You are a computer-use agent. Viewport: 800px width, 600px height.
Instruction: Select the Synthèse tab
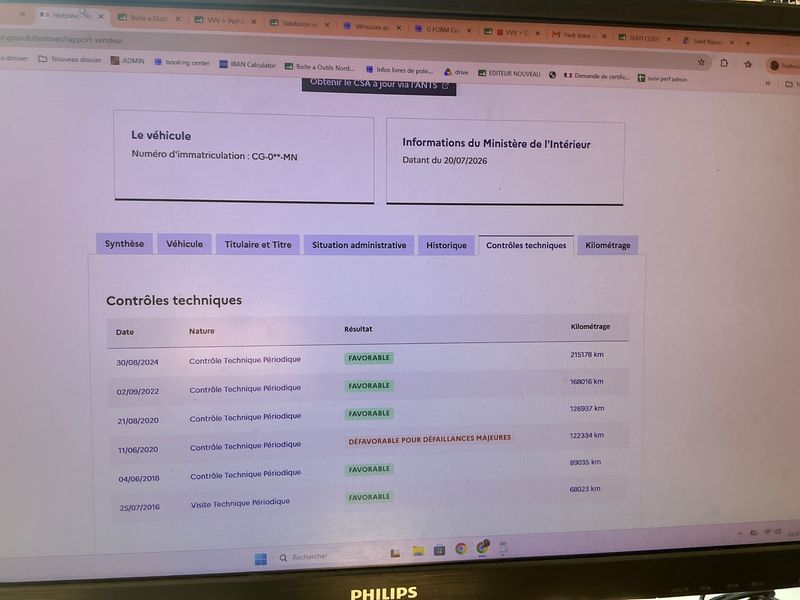tap(124, 244)
